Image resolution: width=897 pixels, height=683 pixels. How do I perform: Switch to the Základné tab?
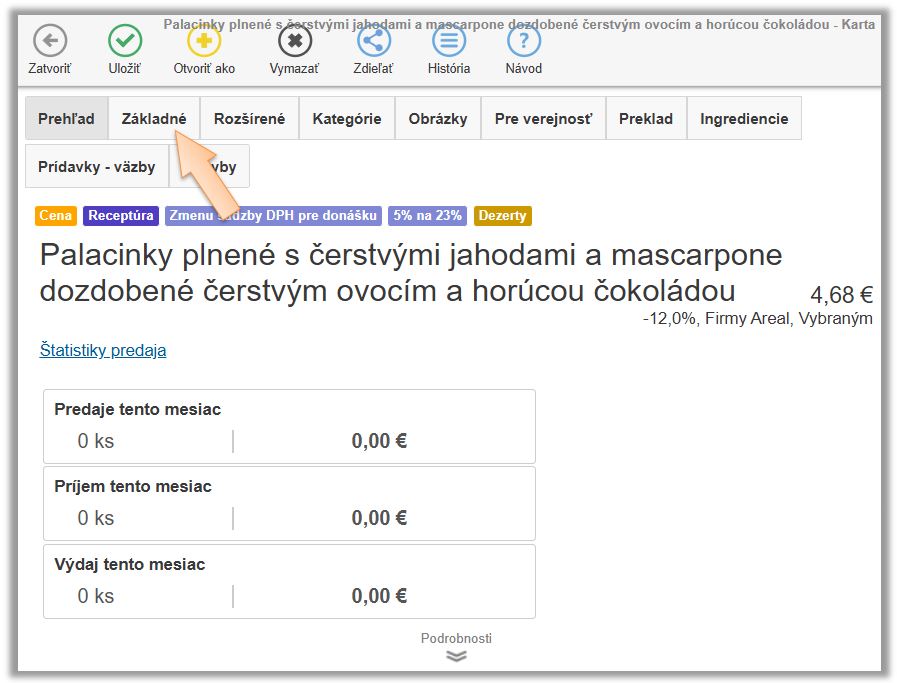click(x=154, y=118)
